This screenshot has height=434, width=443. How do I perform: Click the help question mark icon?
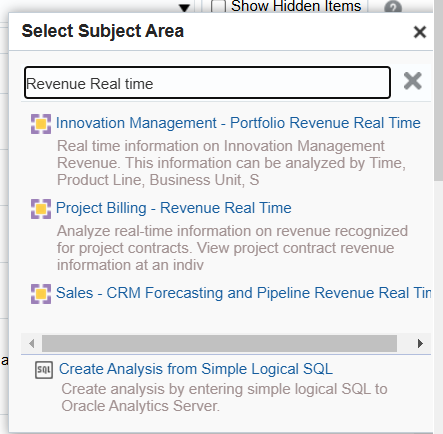pos(393,7)
